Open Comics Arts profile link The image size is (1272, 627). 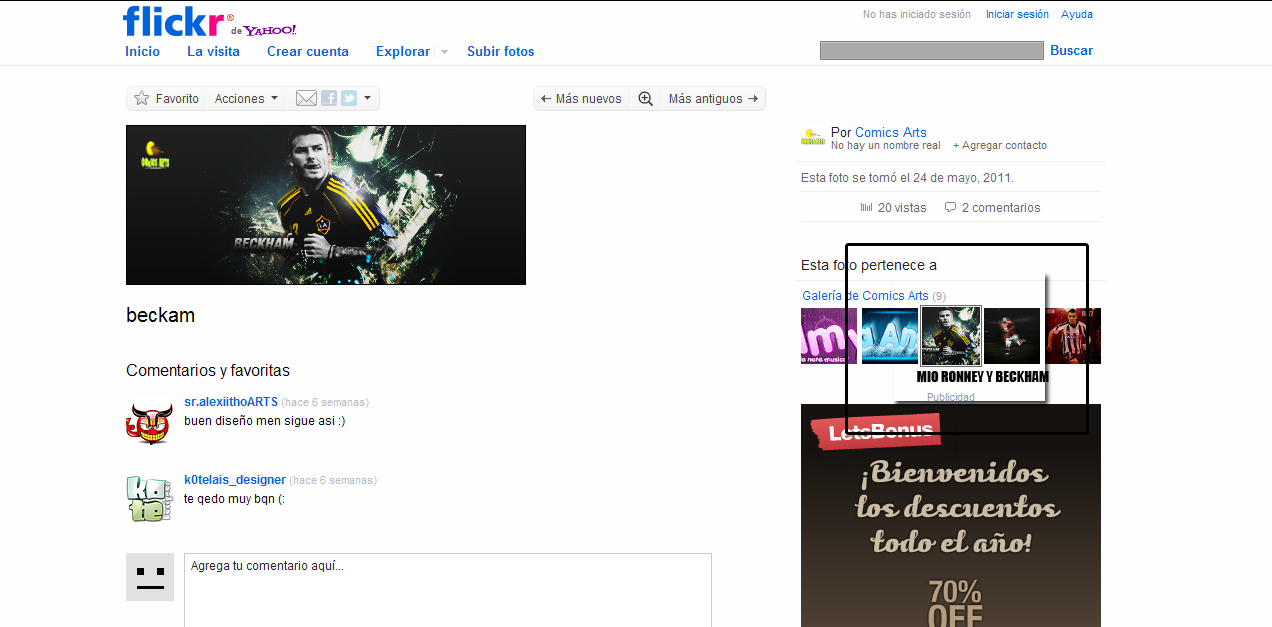[x=890, y=132]
